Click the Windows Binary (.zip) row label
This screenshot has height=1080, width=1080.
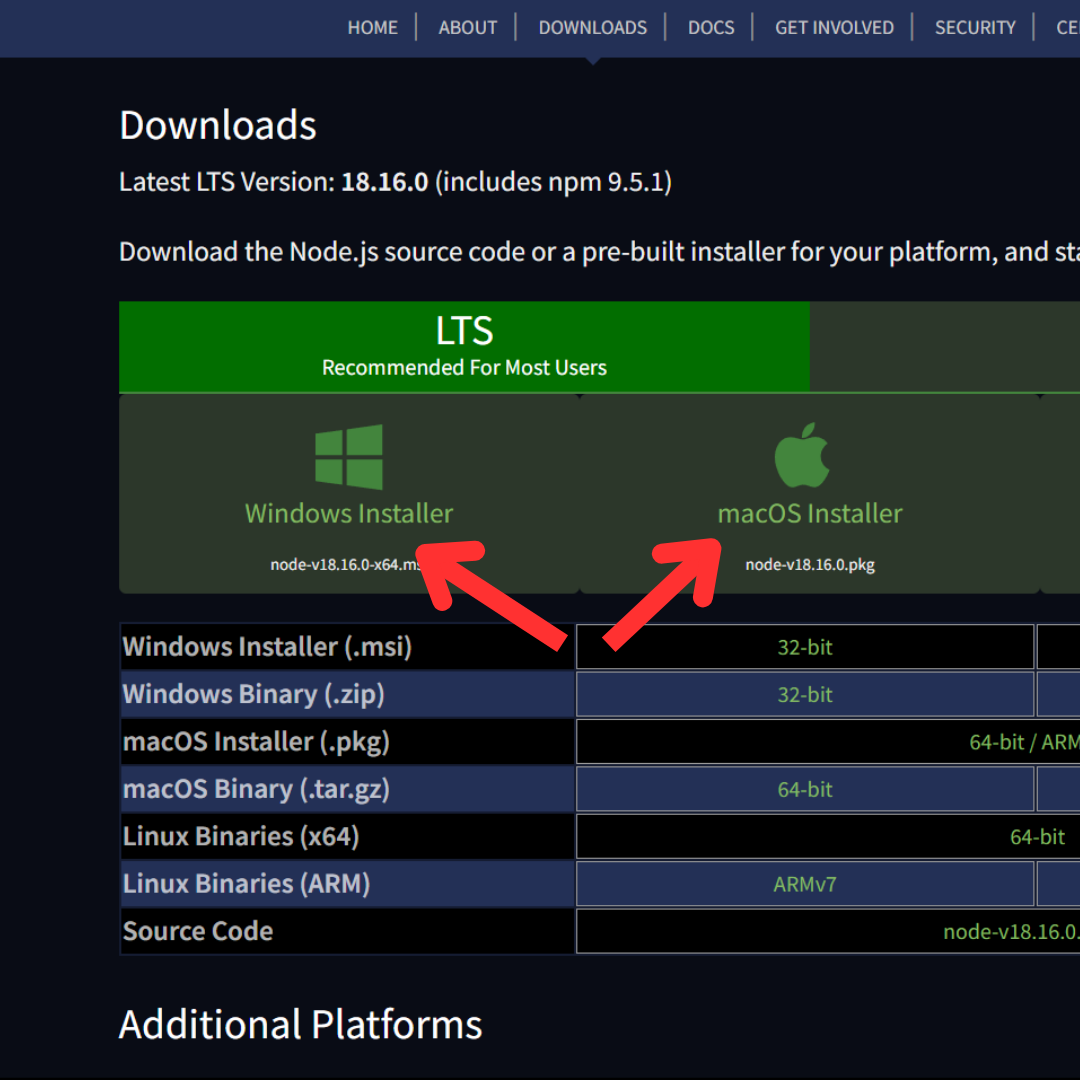point(253,694)
